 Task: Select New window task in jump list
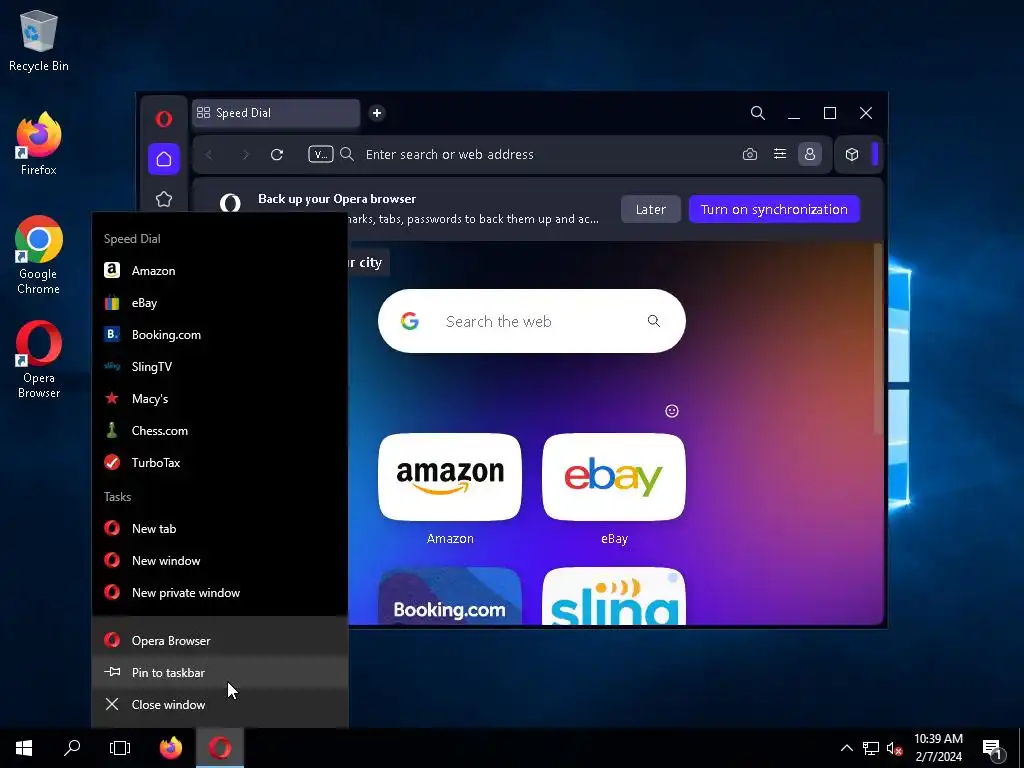[220, 560]
